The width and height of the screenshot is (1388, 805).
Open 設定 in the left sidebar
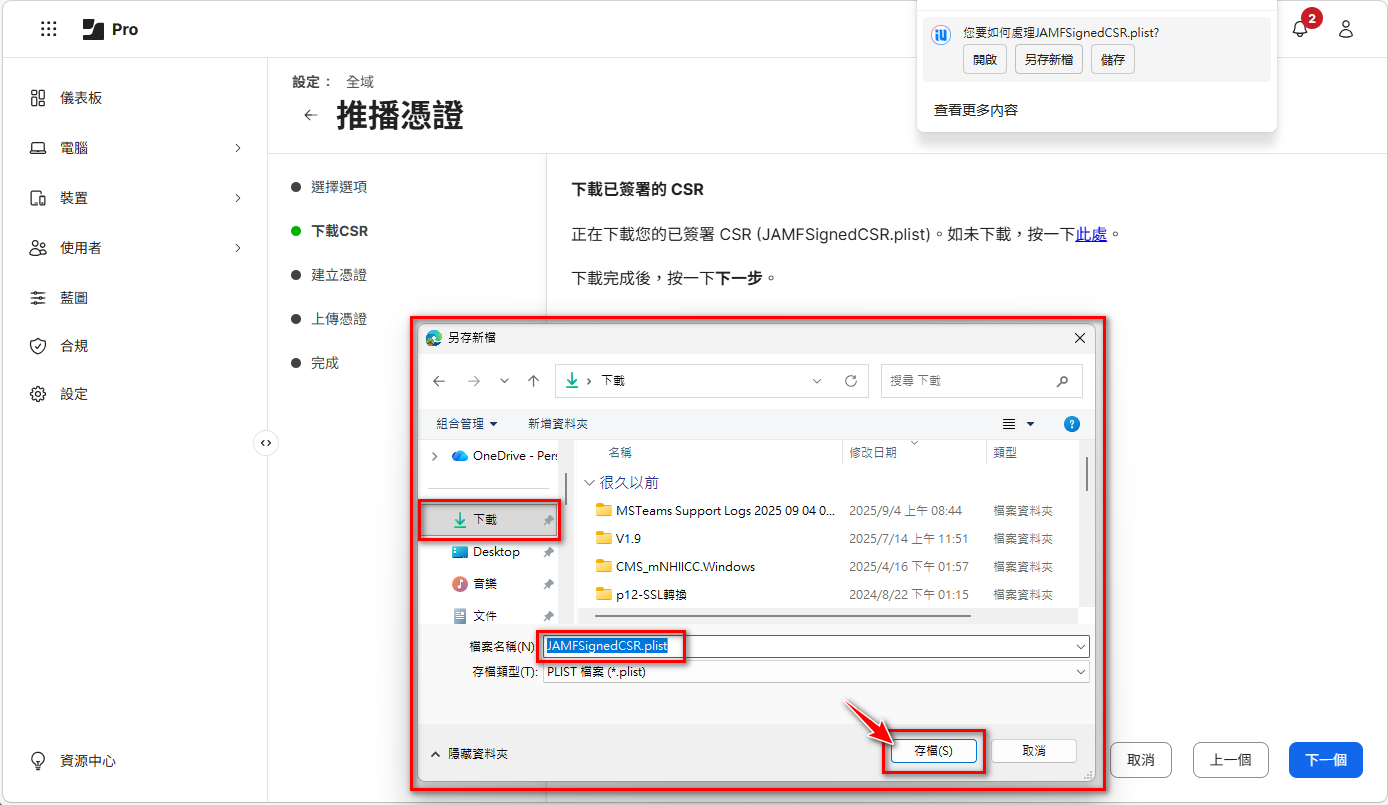pos(73,394)
